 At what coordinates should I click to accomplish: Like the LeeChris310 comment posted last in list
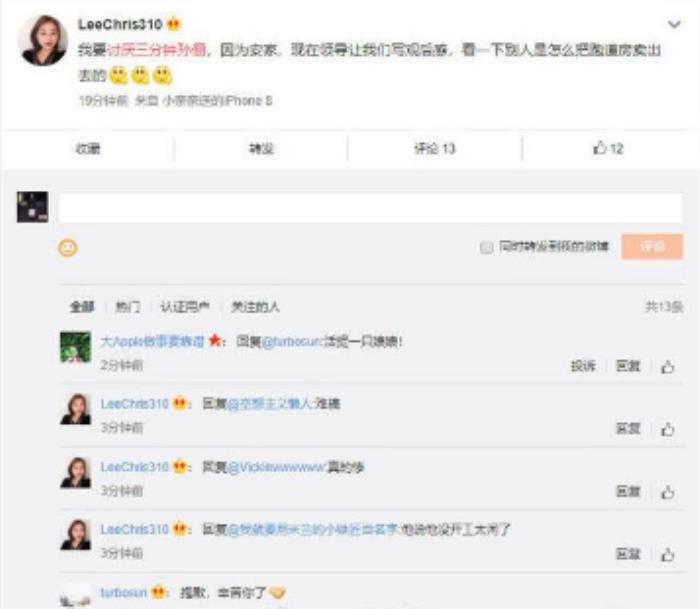tap(668, 554)
